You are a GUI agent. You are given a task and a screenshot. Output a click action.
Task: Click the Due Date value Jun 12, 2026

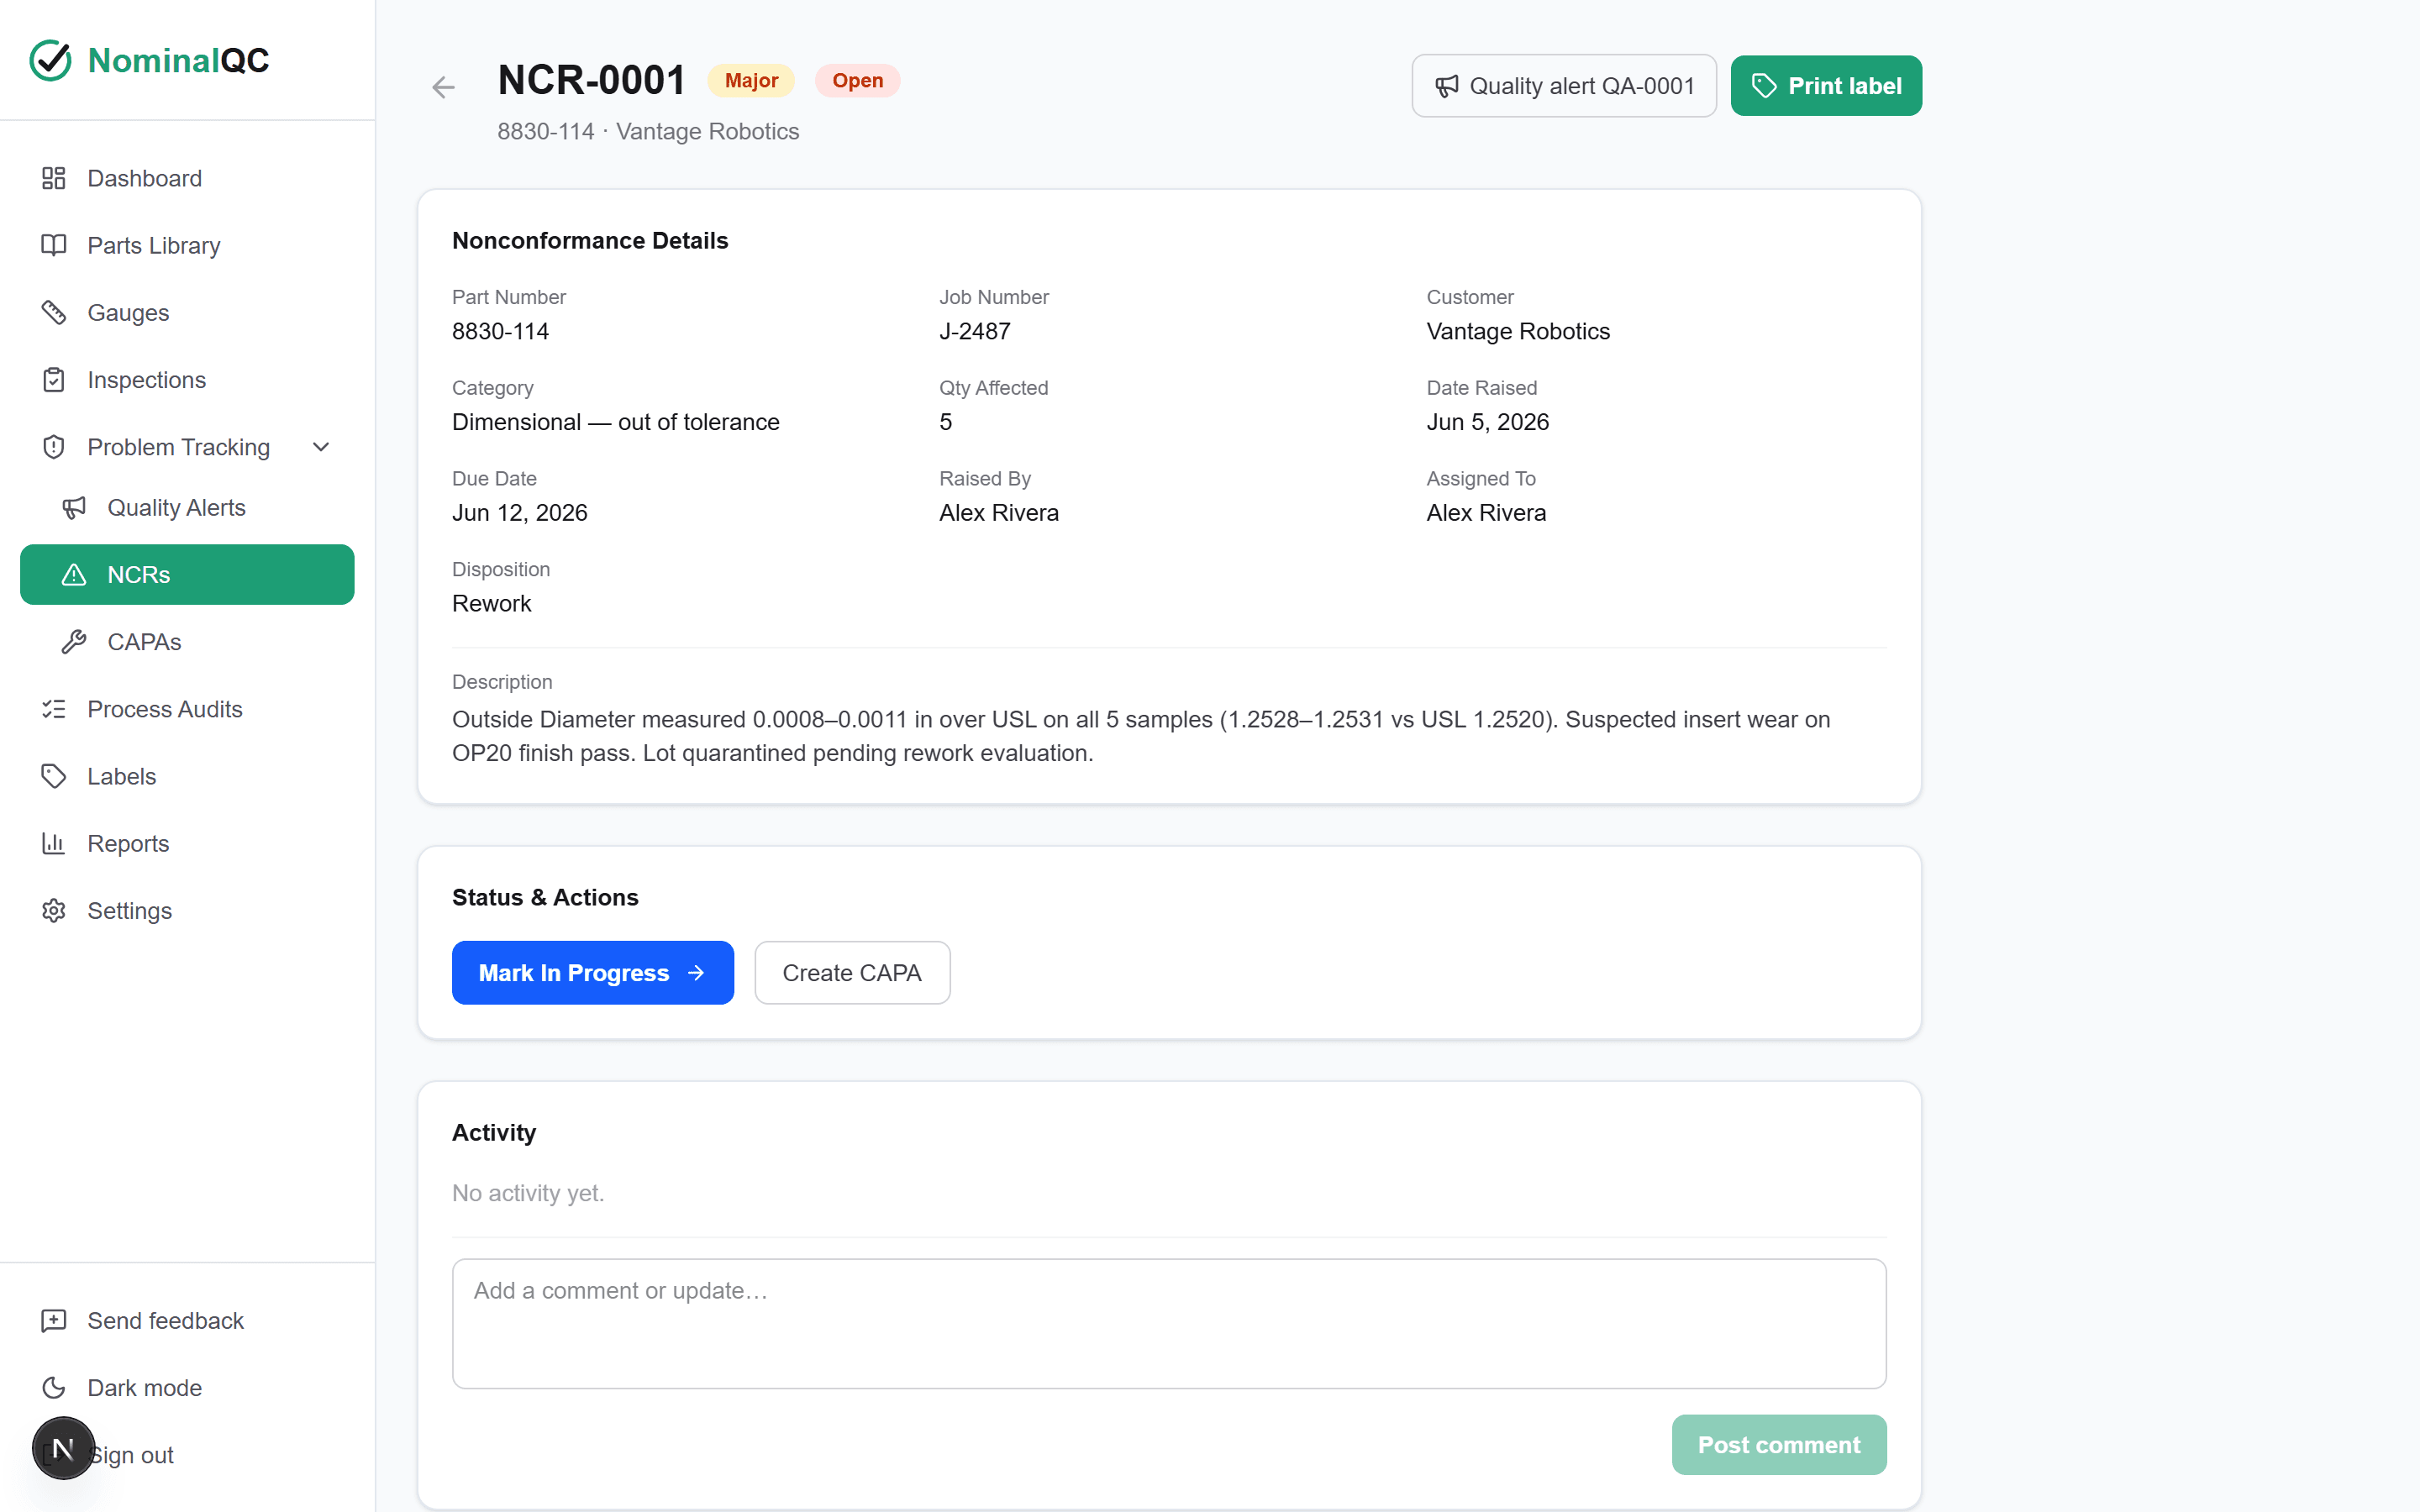click(x=520, y=513)
